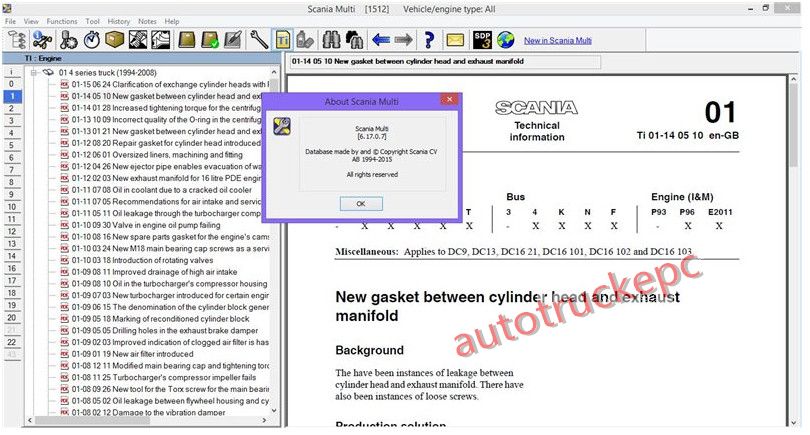
Task: Open the binoculars with vehicle search icon
Action: [354, 40]
